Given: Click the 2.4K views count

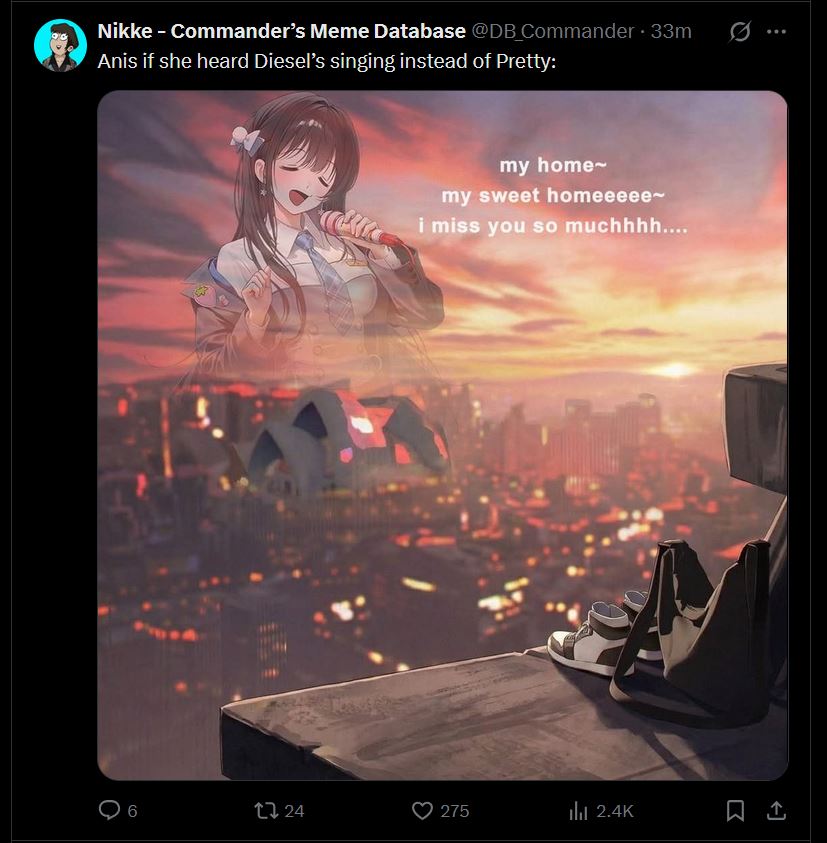Looking at the screenshot, I should 615,811.
